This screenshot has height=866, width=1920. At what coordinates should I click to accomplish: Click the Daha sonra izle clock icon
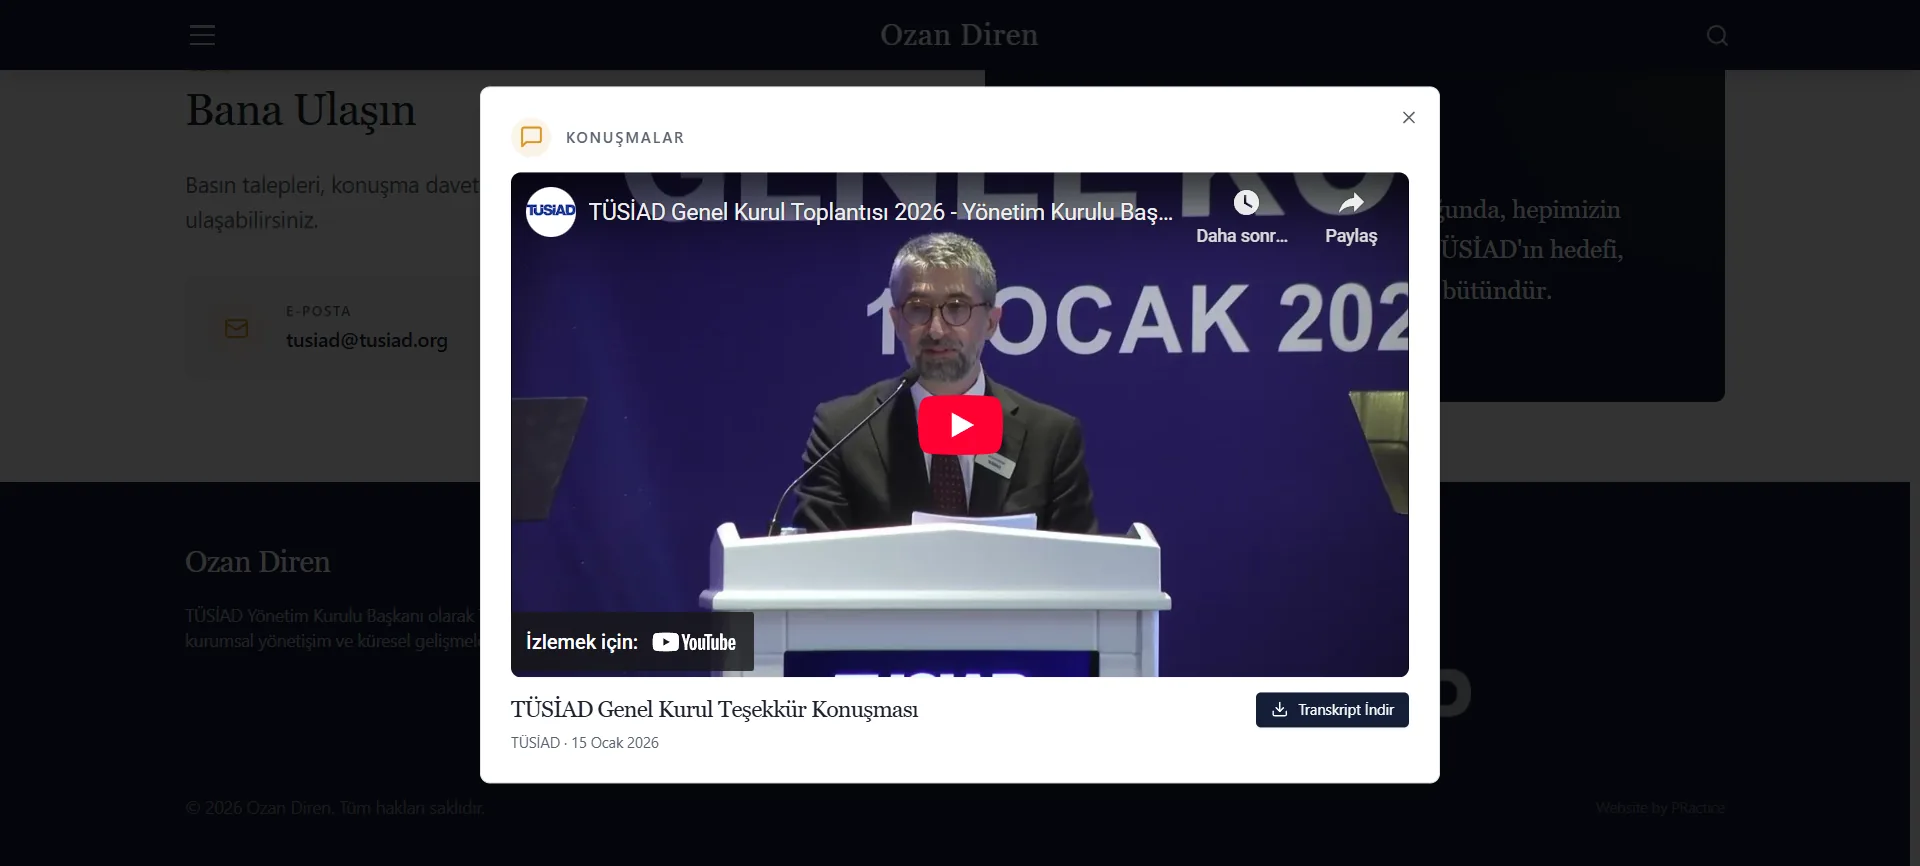pyautogui.click(x=1245, y=203)
